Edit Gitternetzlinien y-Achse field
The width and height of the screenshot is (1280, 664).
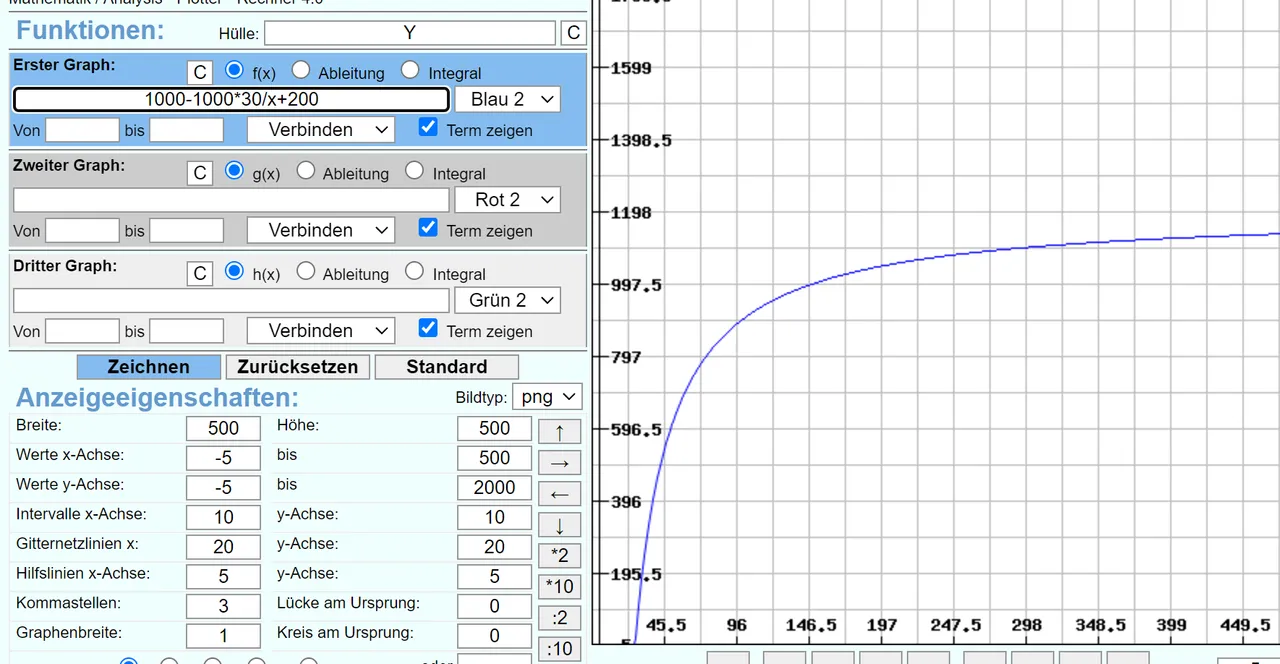click(495, 547)
